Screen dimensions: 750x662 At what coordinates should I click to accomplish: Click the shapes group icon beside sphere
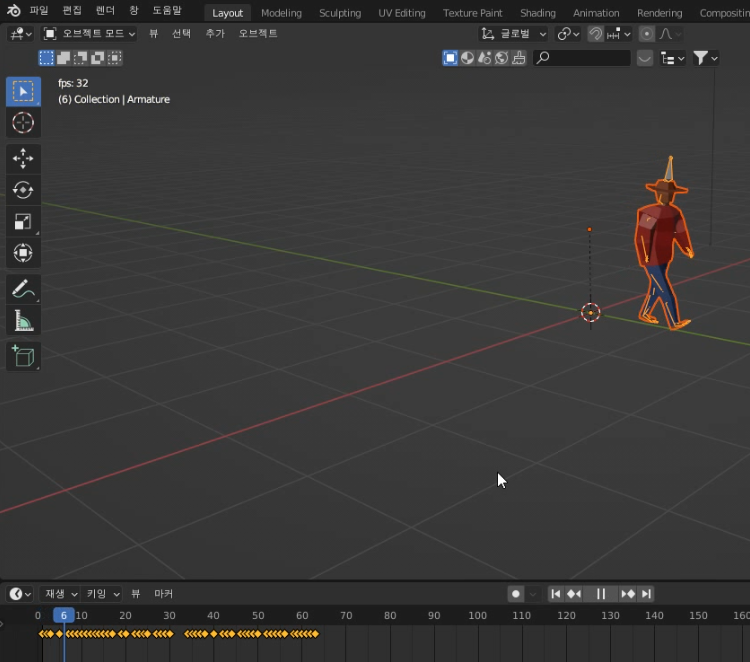[x=484, y=58]
